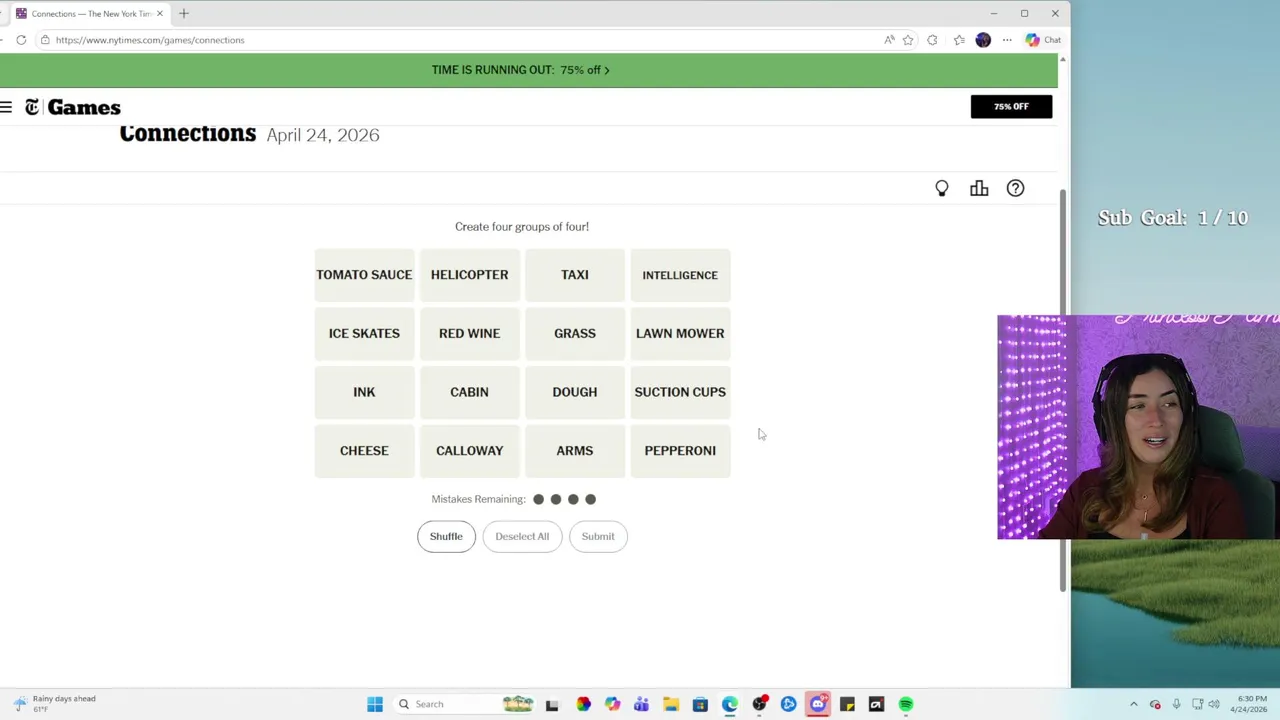Open the Windows Start menu
Viewport: 1280px width, 720px height.
point(375,704)
